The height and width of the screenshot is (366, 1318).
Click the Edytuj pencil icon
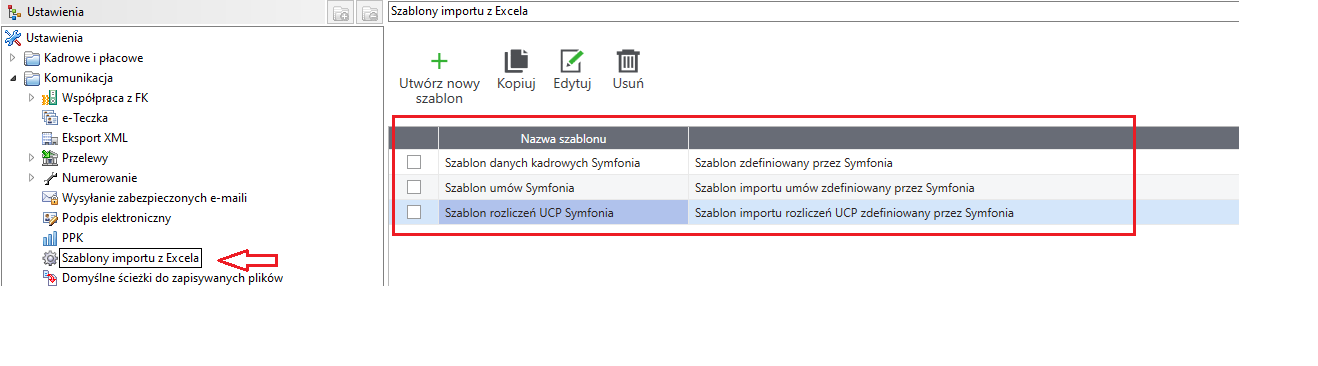point(572,60)
